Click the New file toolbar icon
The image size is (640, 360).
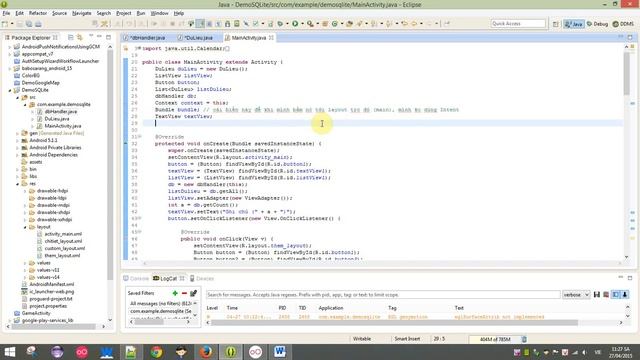(5, 24)
